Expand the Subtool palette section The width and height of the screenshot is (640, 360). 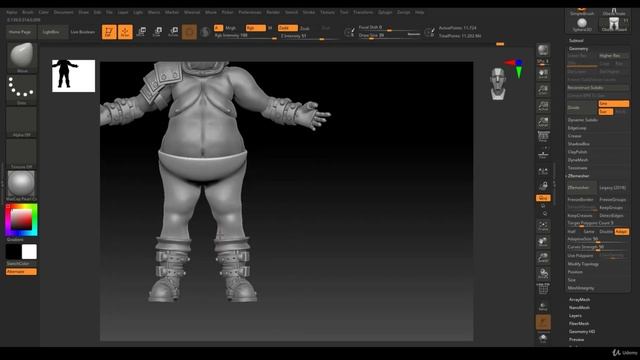coord(576,40)
